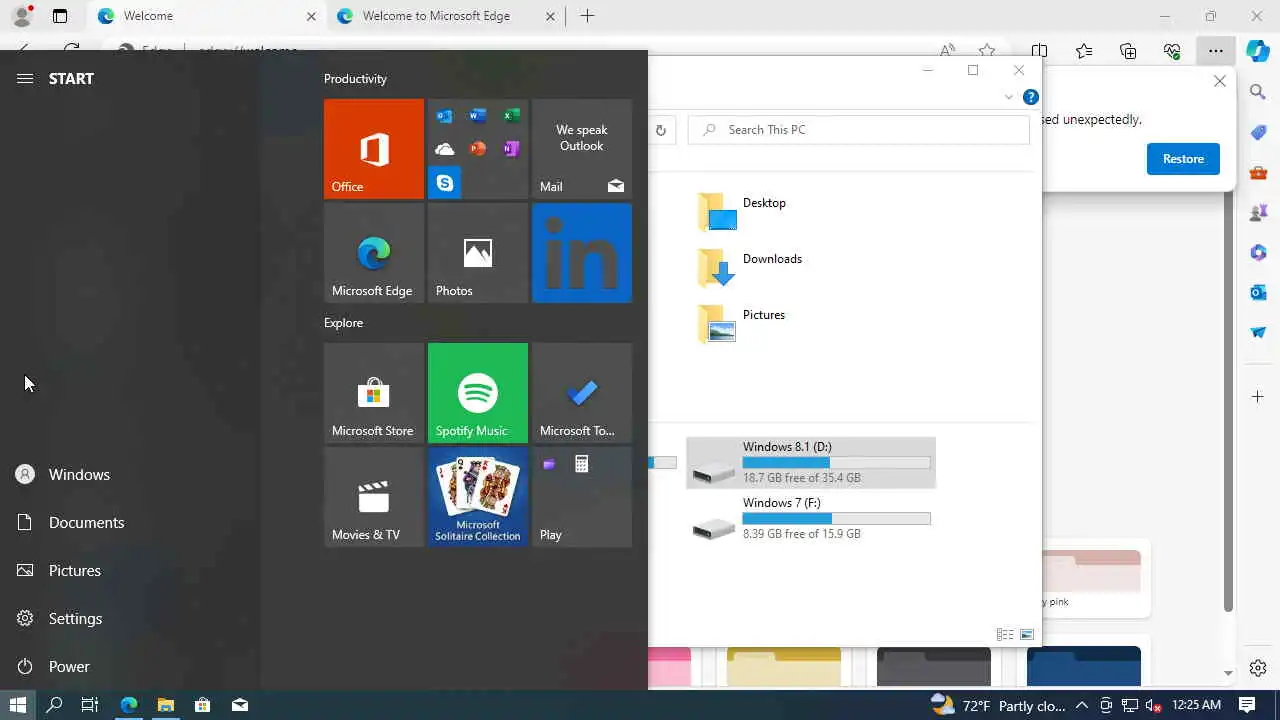Open Edge tab actions menu
The width and height of the screenshot is (1280, 720).
click(x=60, y=16)
